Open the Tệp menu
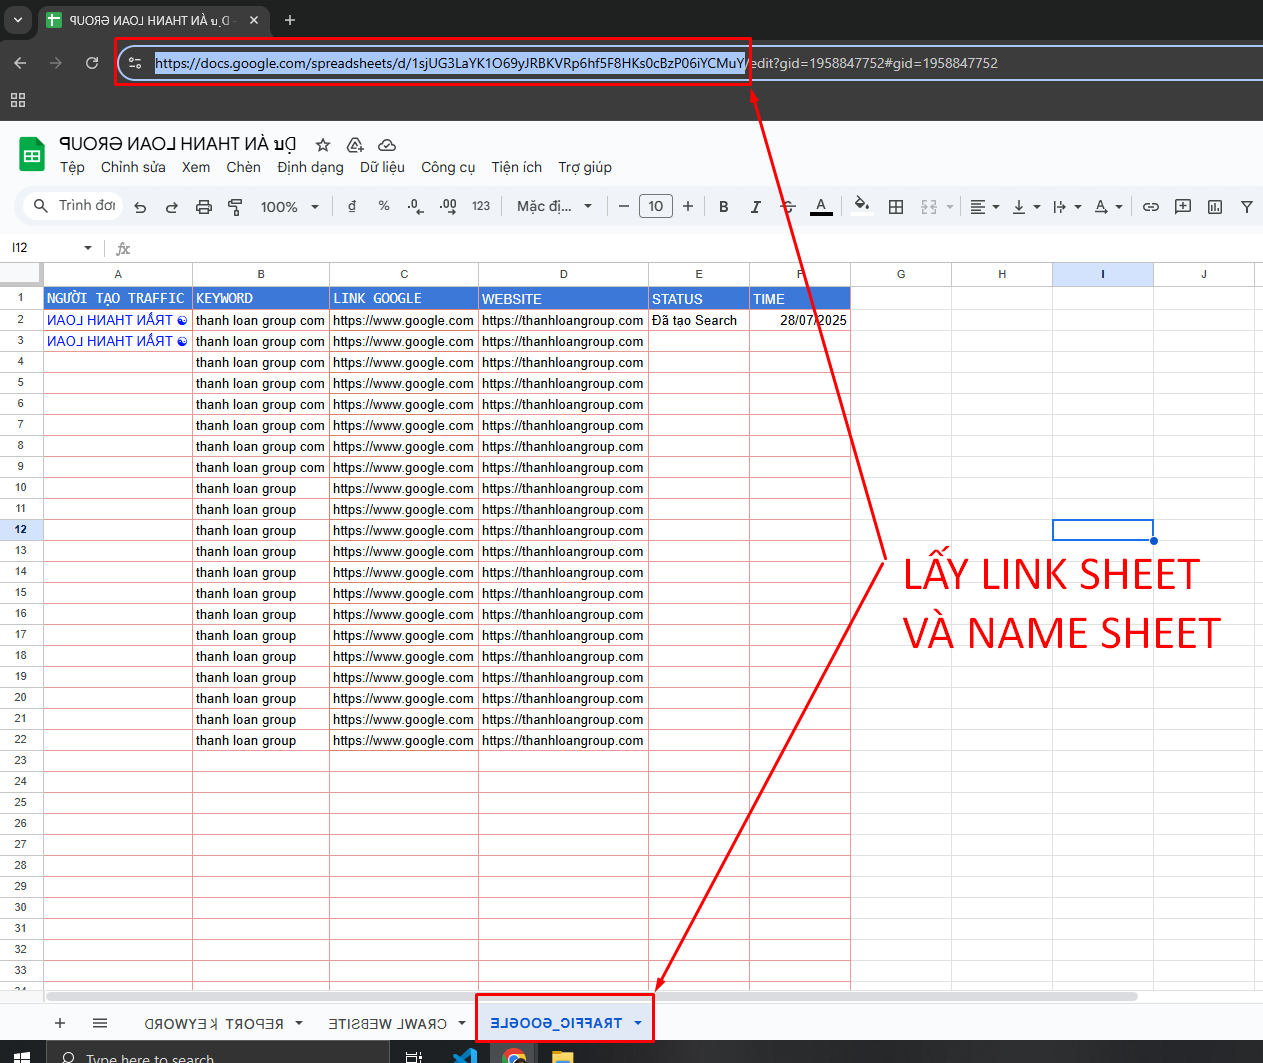This screenshot has width=1263, height=1063. coord(72,167)
